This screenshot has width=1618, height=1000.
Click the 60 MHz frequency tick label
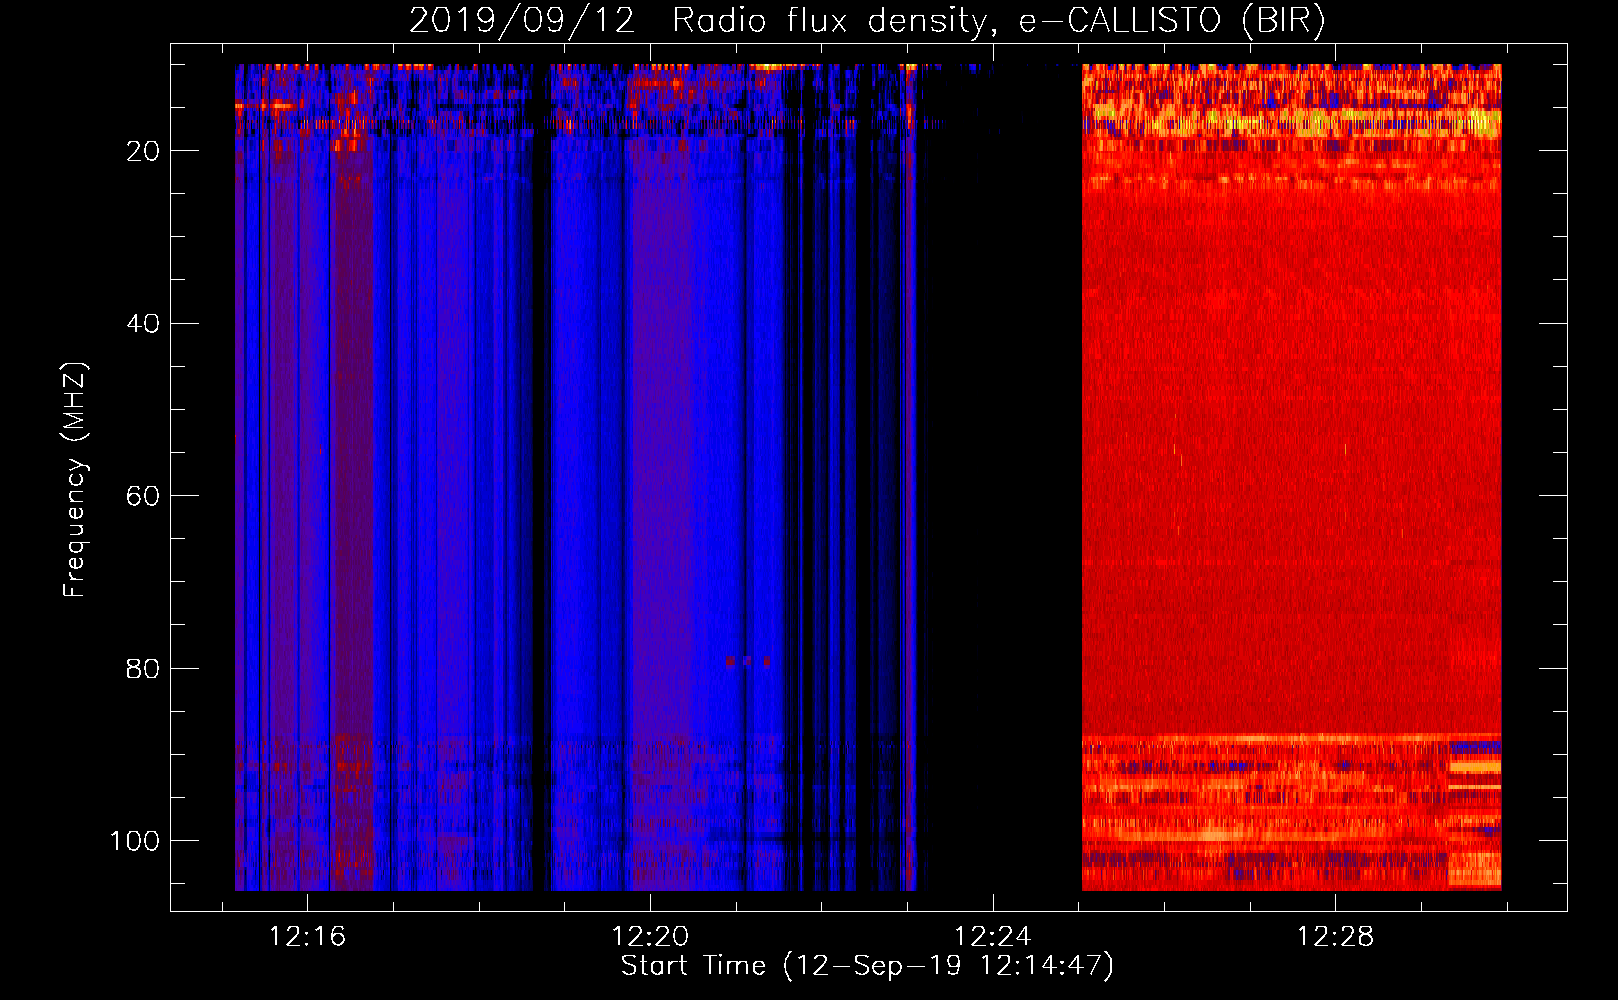[143, 496]
